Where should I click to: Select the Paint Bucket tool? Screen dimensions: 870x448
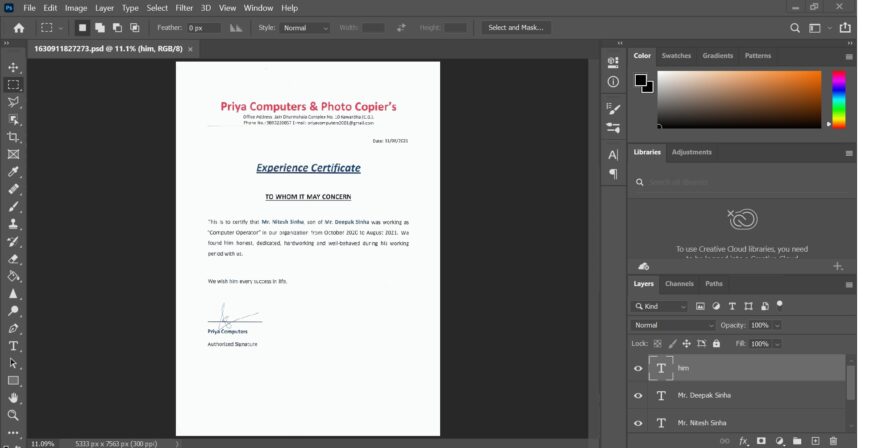[13, 276]
